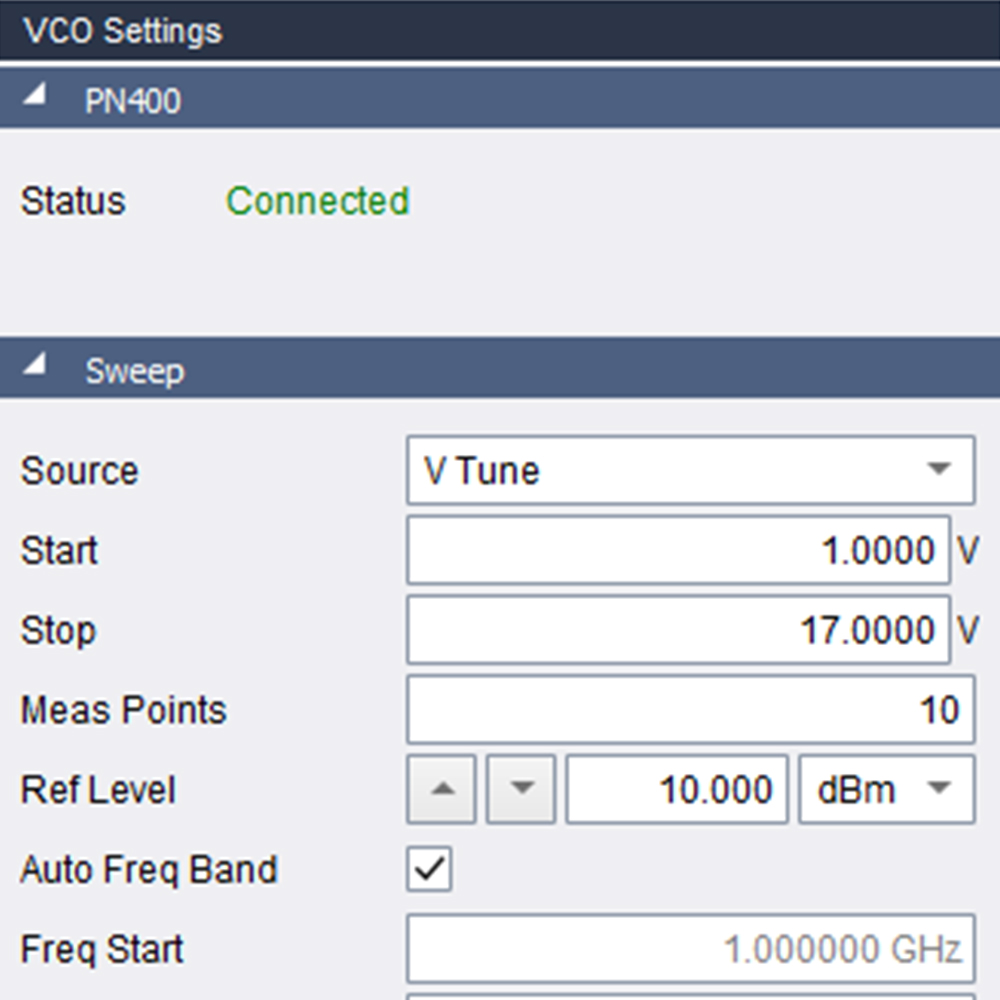The height and width of the screenshot is (1000, 1000).
Task: Click the Connected status text
Action: coord(318,201)
